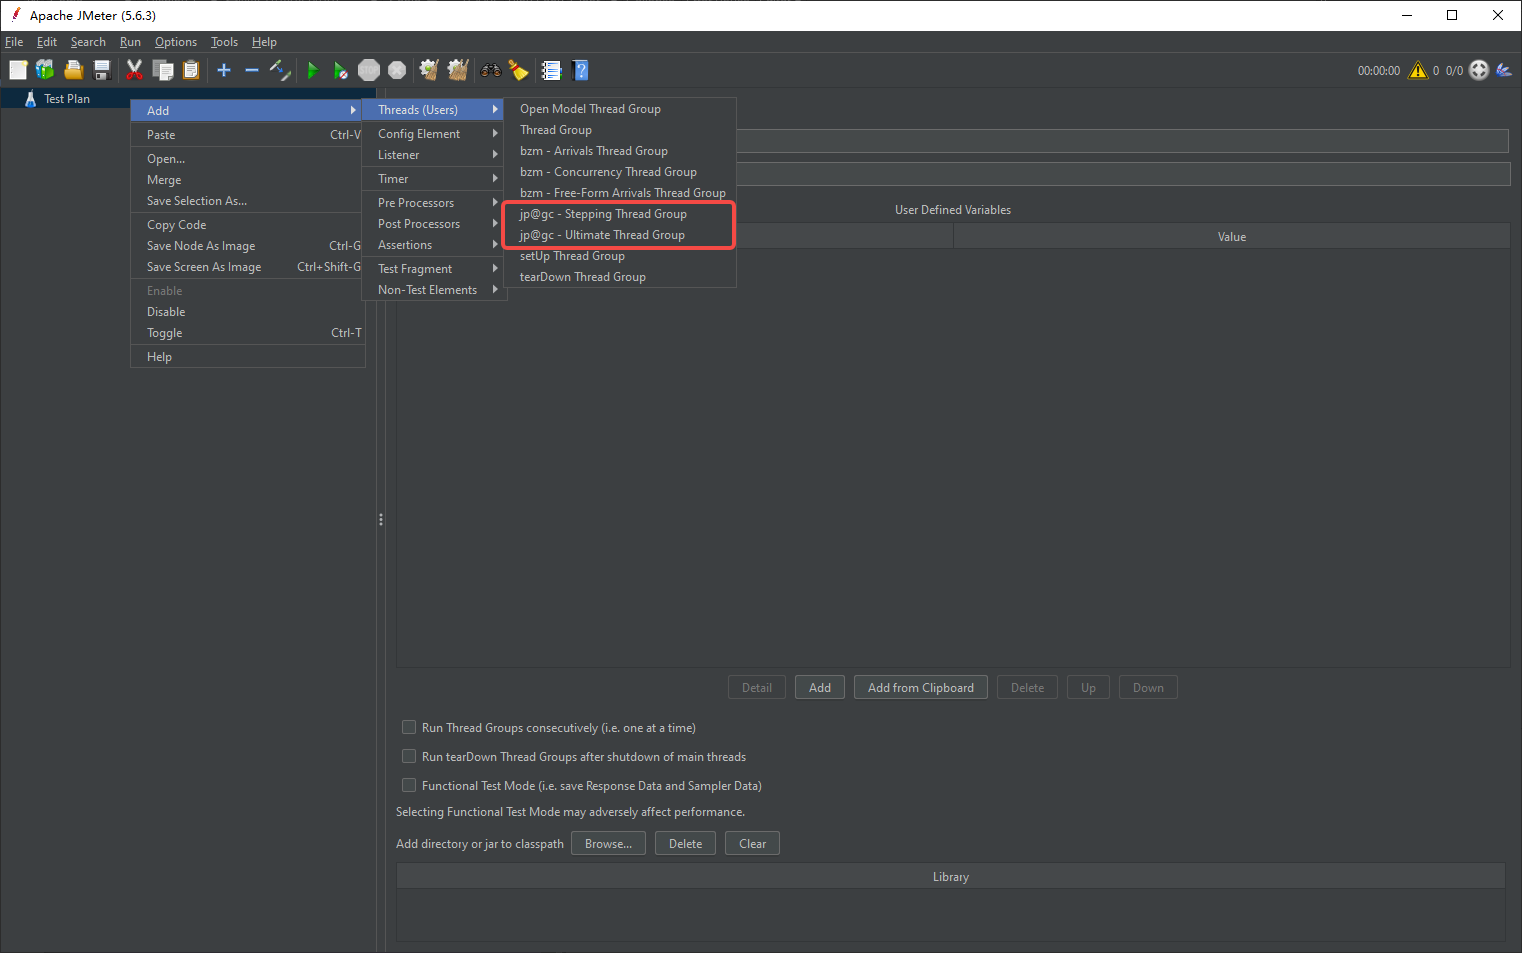
Task: Click Add from Clipboard button
Action: (921, 688)
